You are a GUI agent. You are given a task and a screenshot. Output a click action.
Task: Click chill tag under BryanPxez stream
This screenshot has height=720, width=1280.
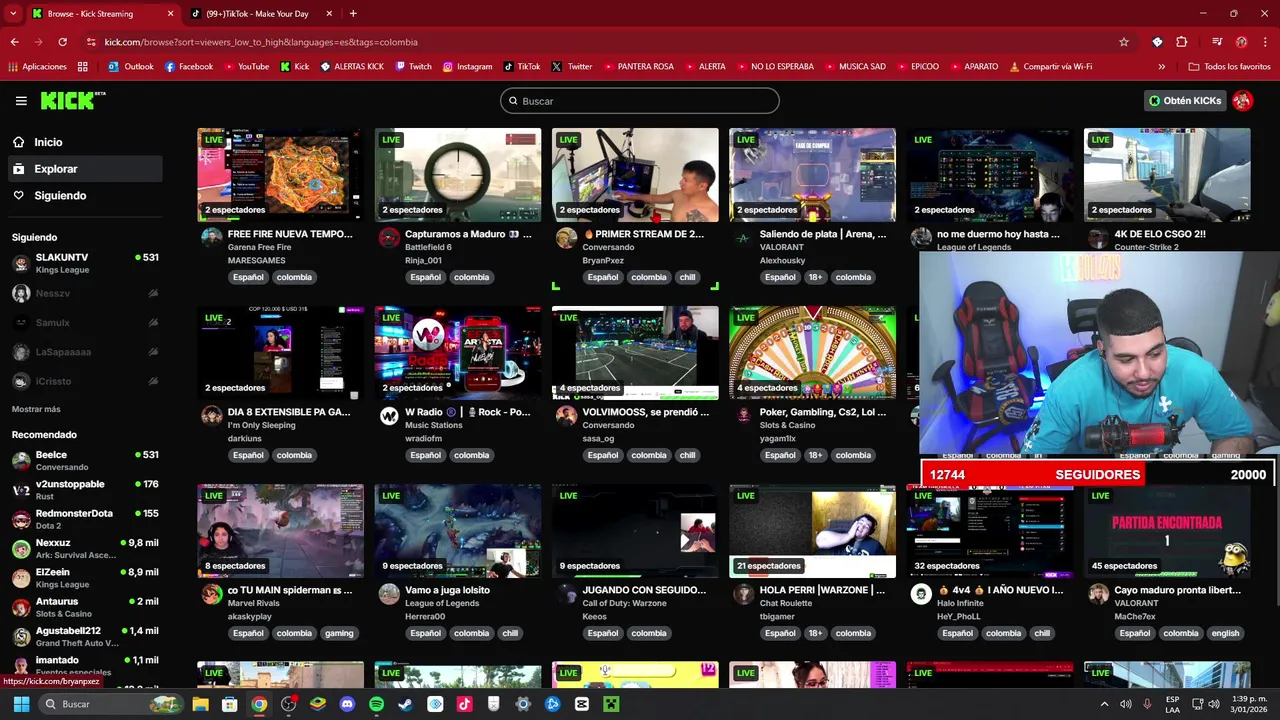[x=687, y=277]
